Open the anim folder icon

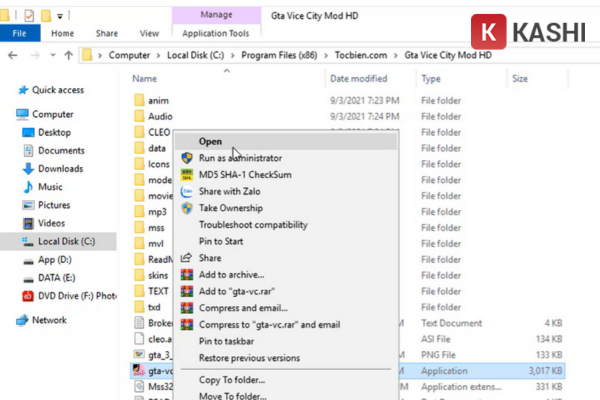(x=139, y=100)
